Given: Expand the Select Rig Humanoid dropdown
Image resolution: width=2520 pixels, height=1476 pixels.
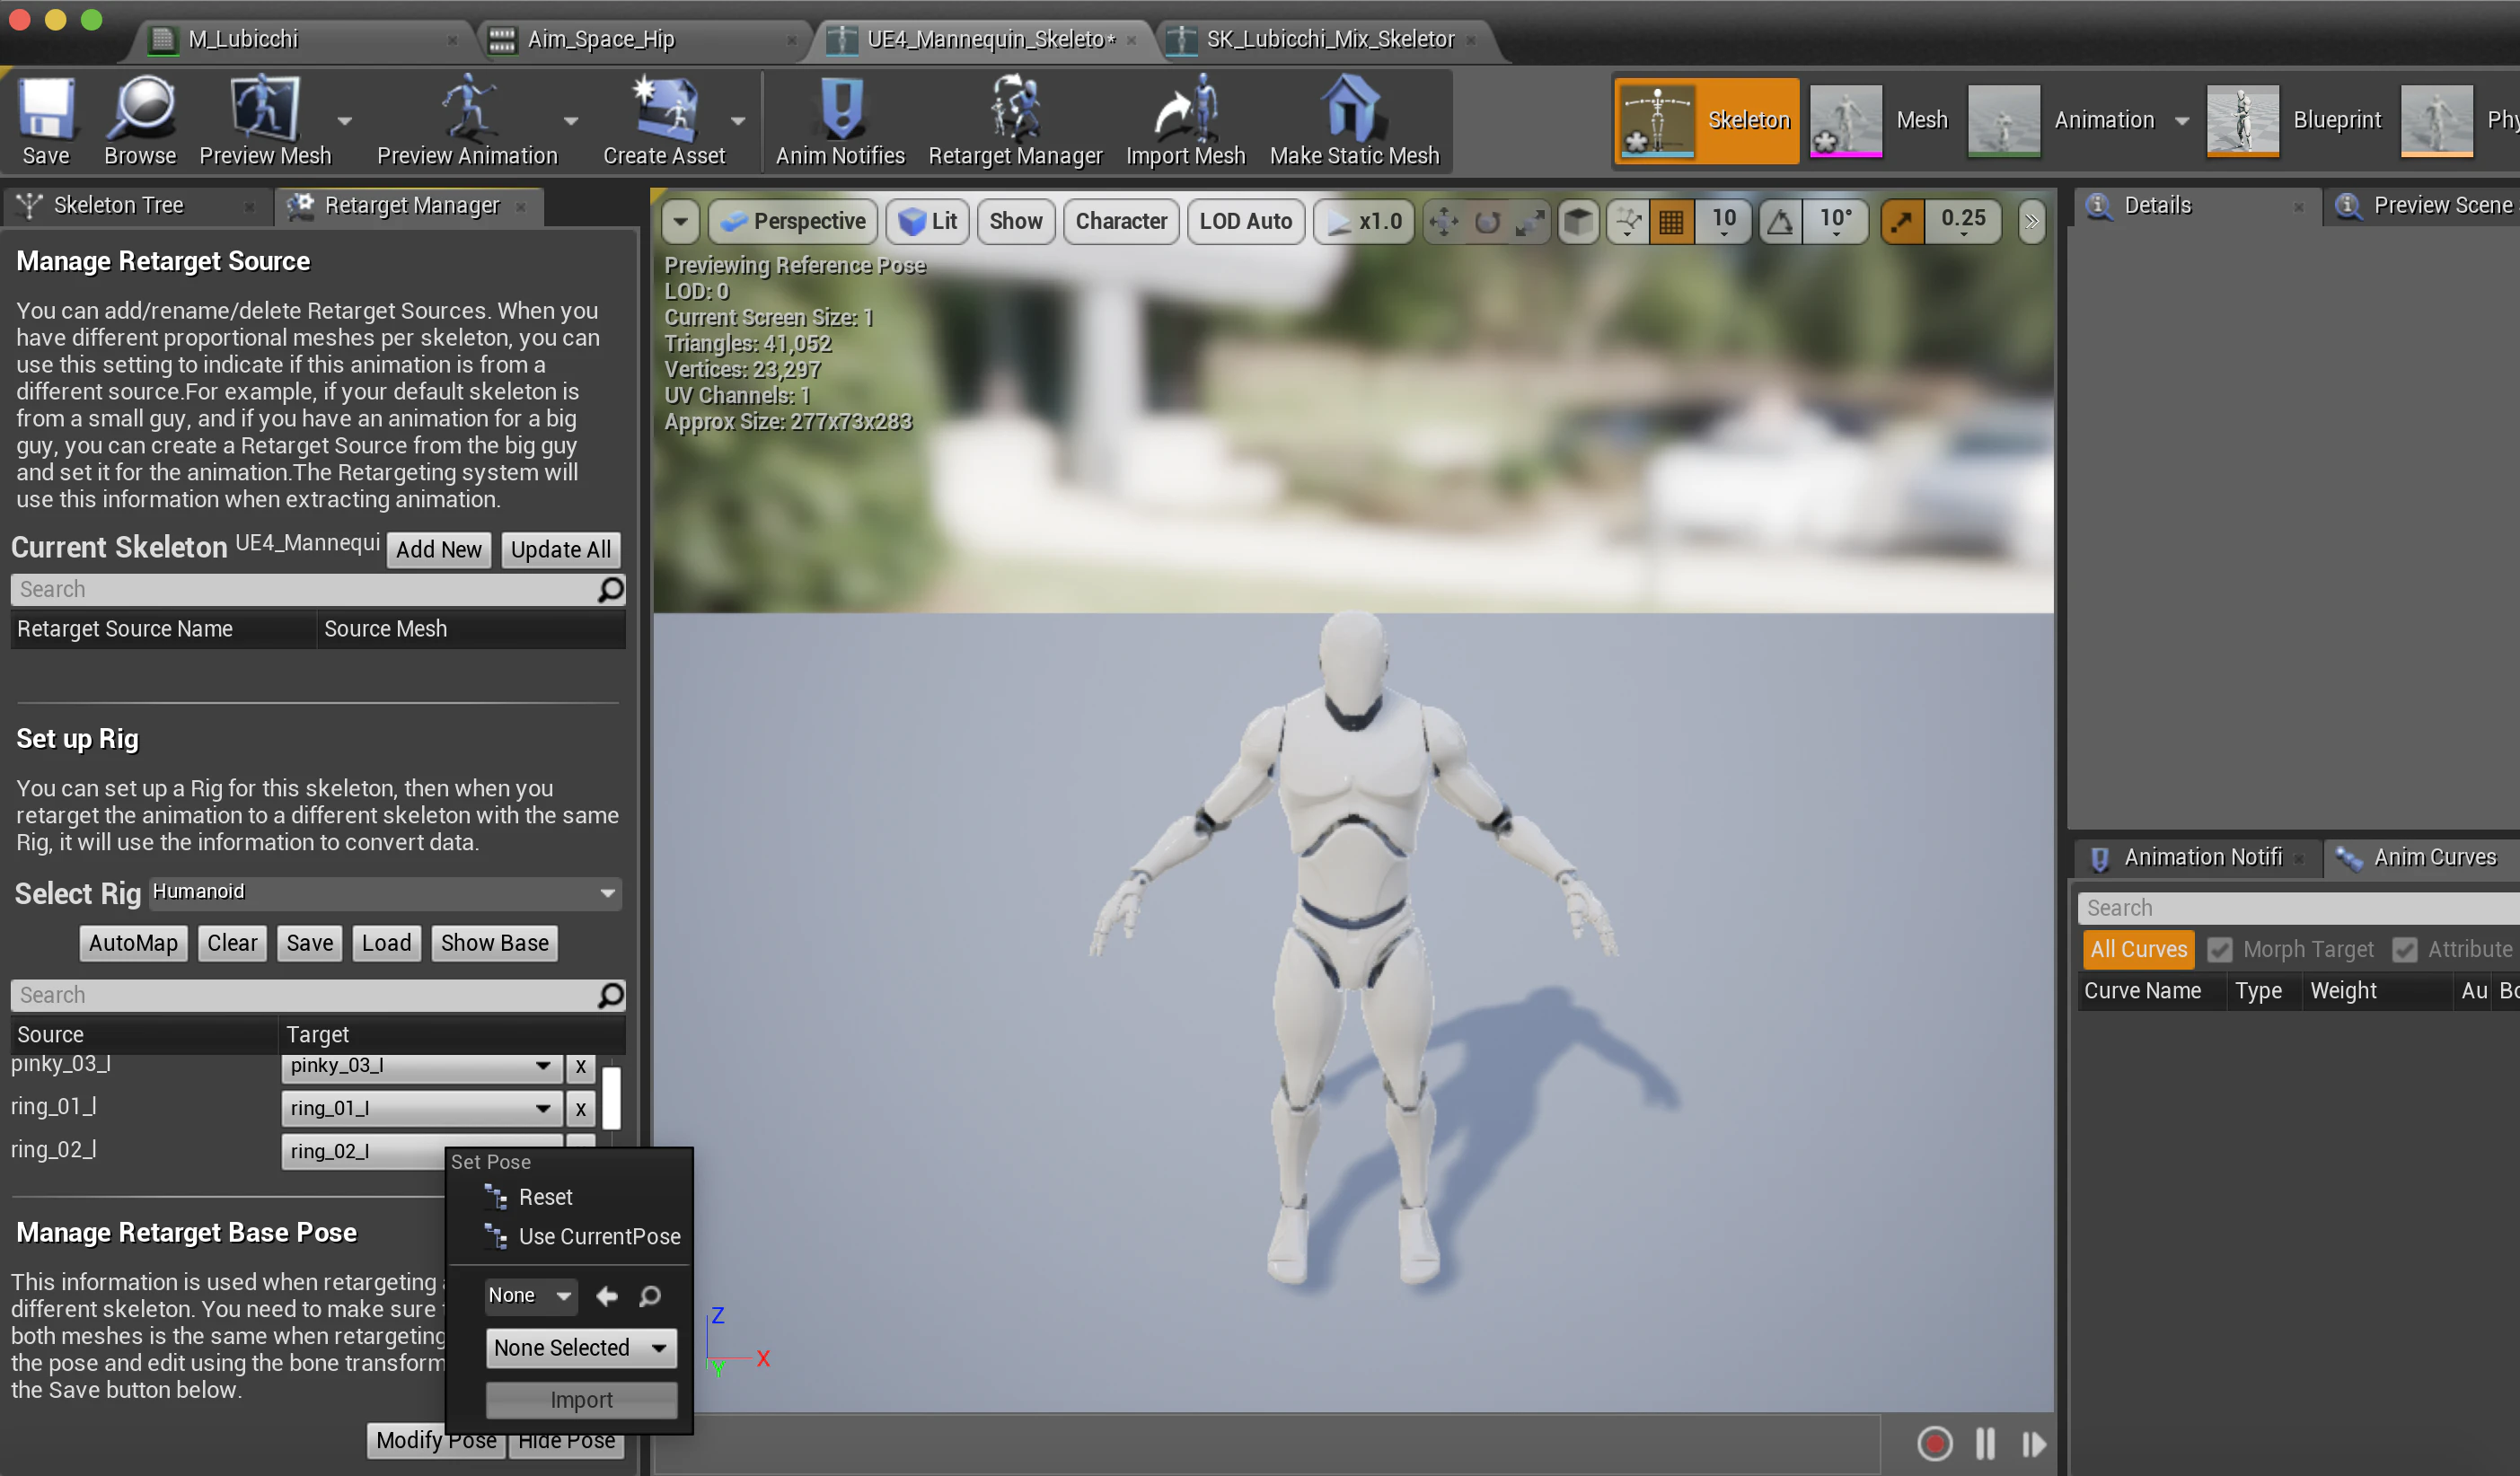Looking at the screenshot, I should 385,892.
